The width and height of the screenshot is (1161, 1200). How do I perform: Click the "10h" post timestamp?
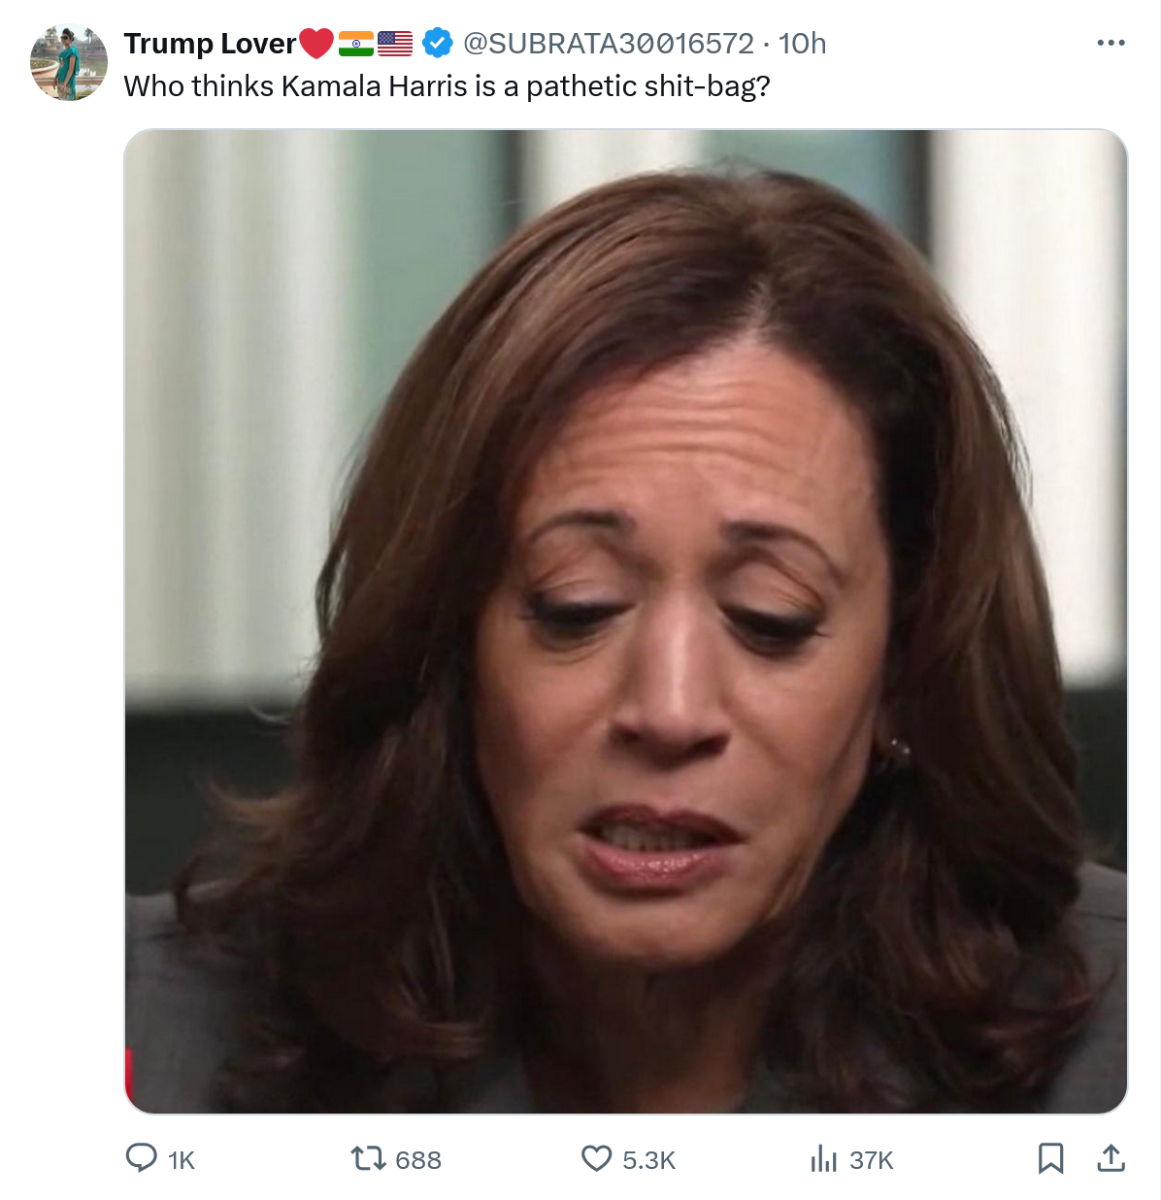[802, 43]
